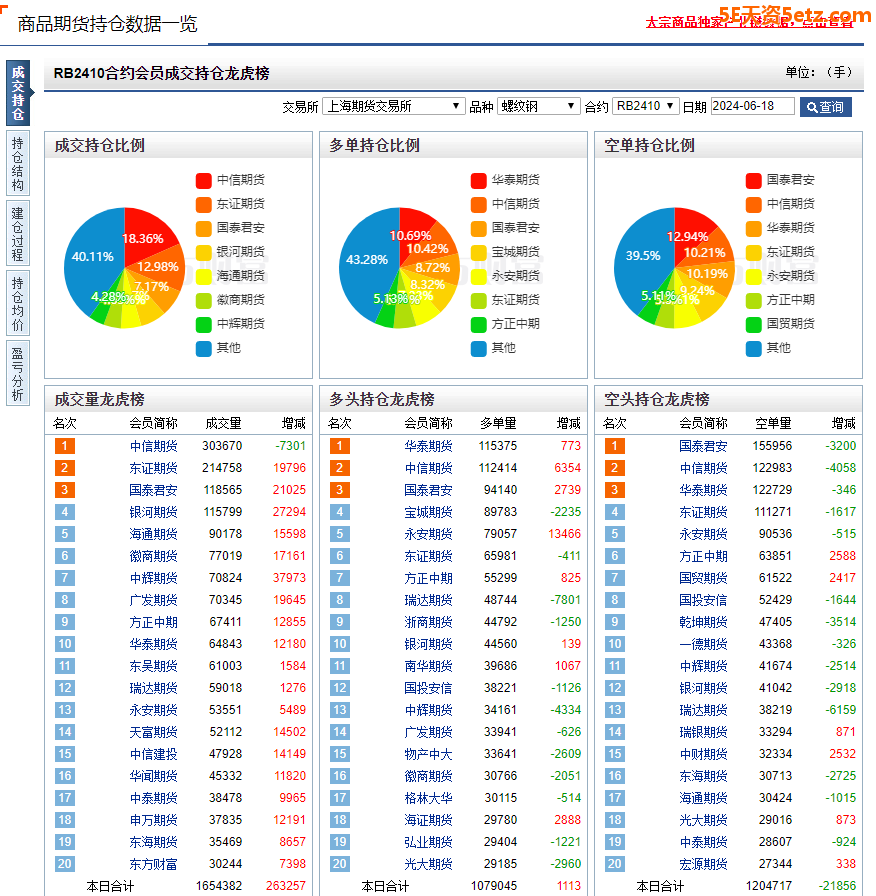This screenshot has width=876, height=896.
Task: Open 银河期货 in 成交量龙虎榜 rank 4
Action: pyautogui.click(x=153, y=513)
